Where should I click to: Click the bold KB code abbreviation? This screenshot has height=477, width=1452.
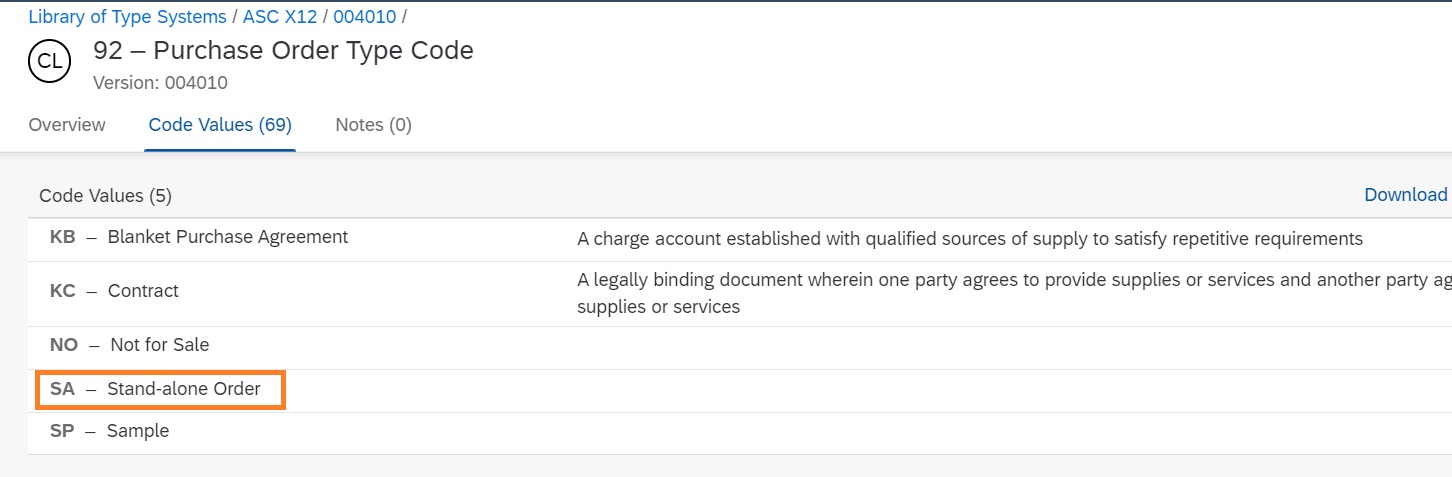click(x=62, y=237)
